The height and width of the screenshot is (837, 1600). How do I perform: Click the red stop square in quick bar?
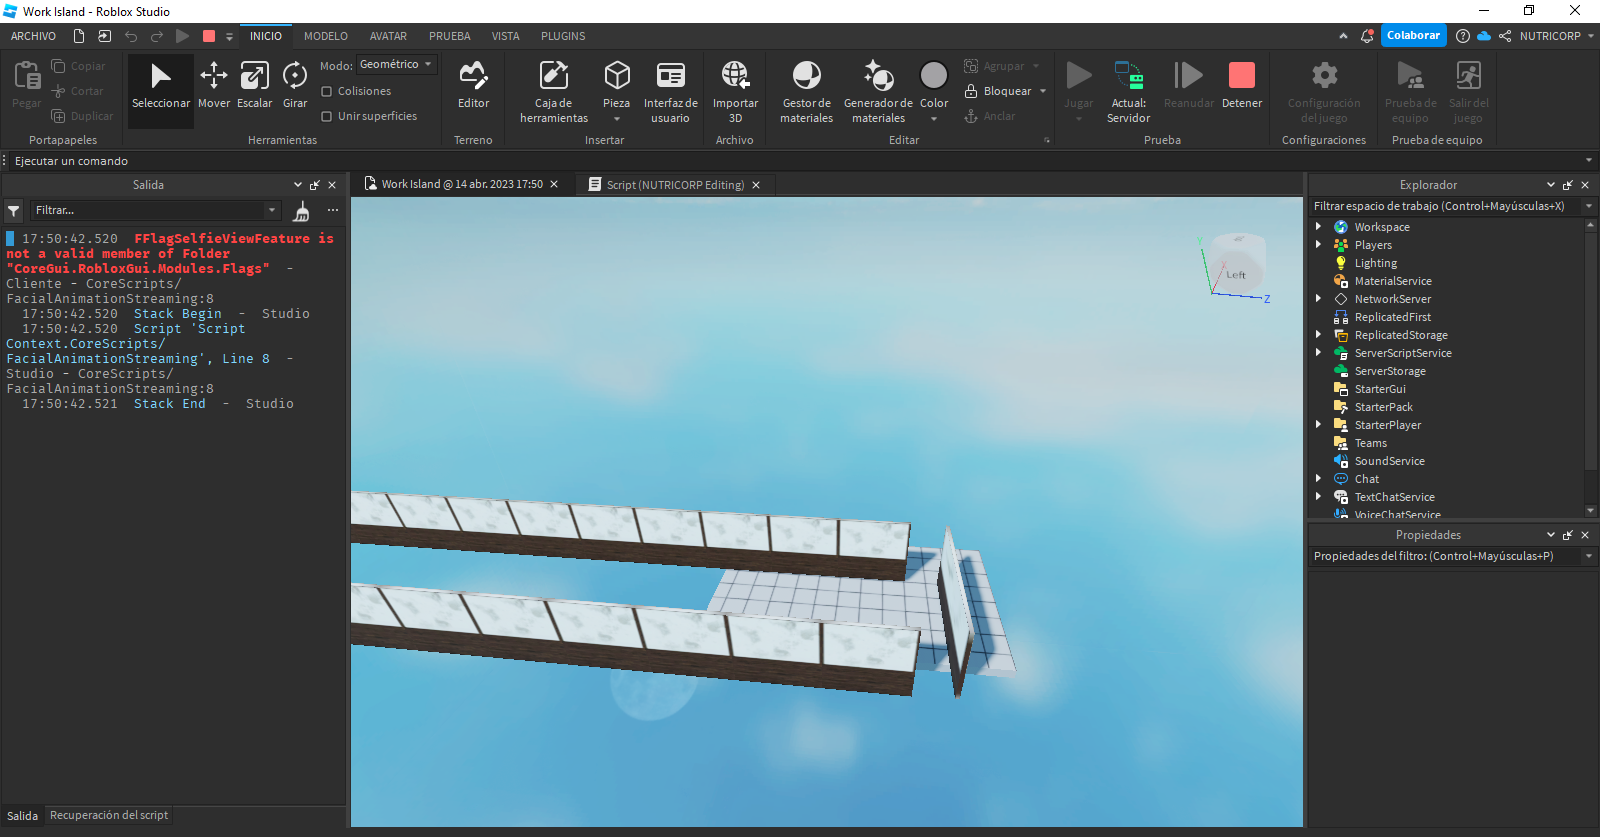(x=209, y=36)
